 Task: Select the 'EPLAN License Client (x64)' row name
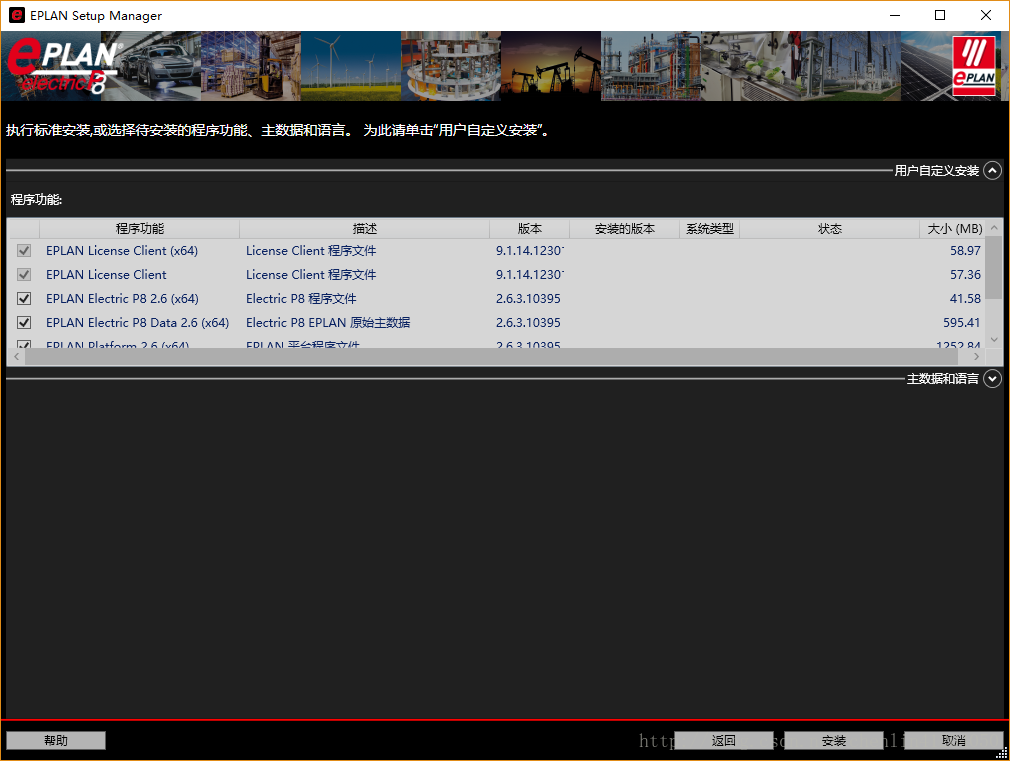[122, 251]
